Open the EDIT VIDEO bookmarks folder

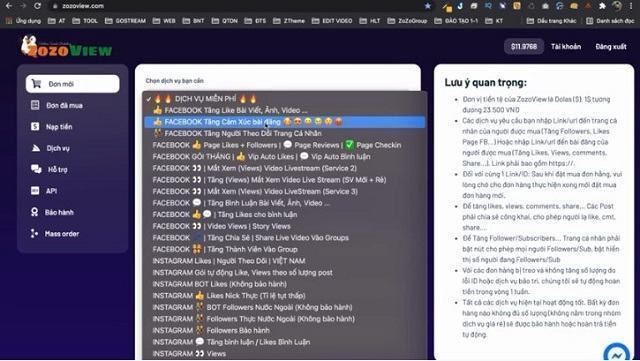point(332,21)
